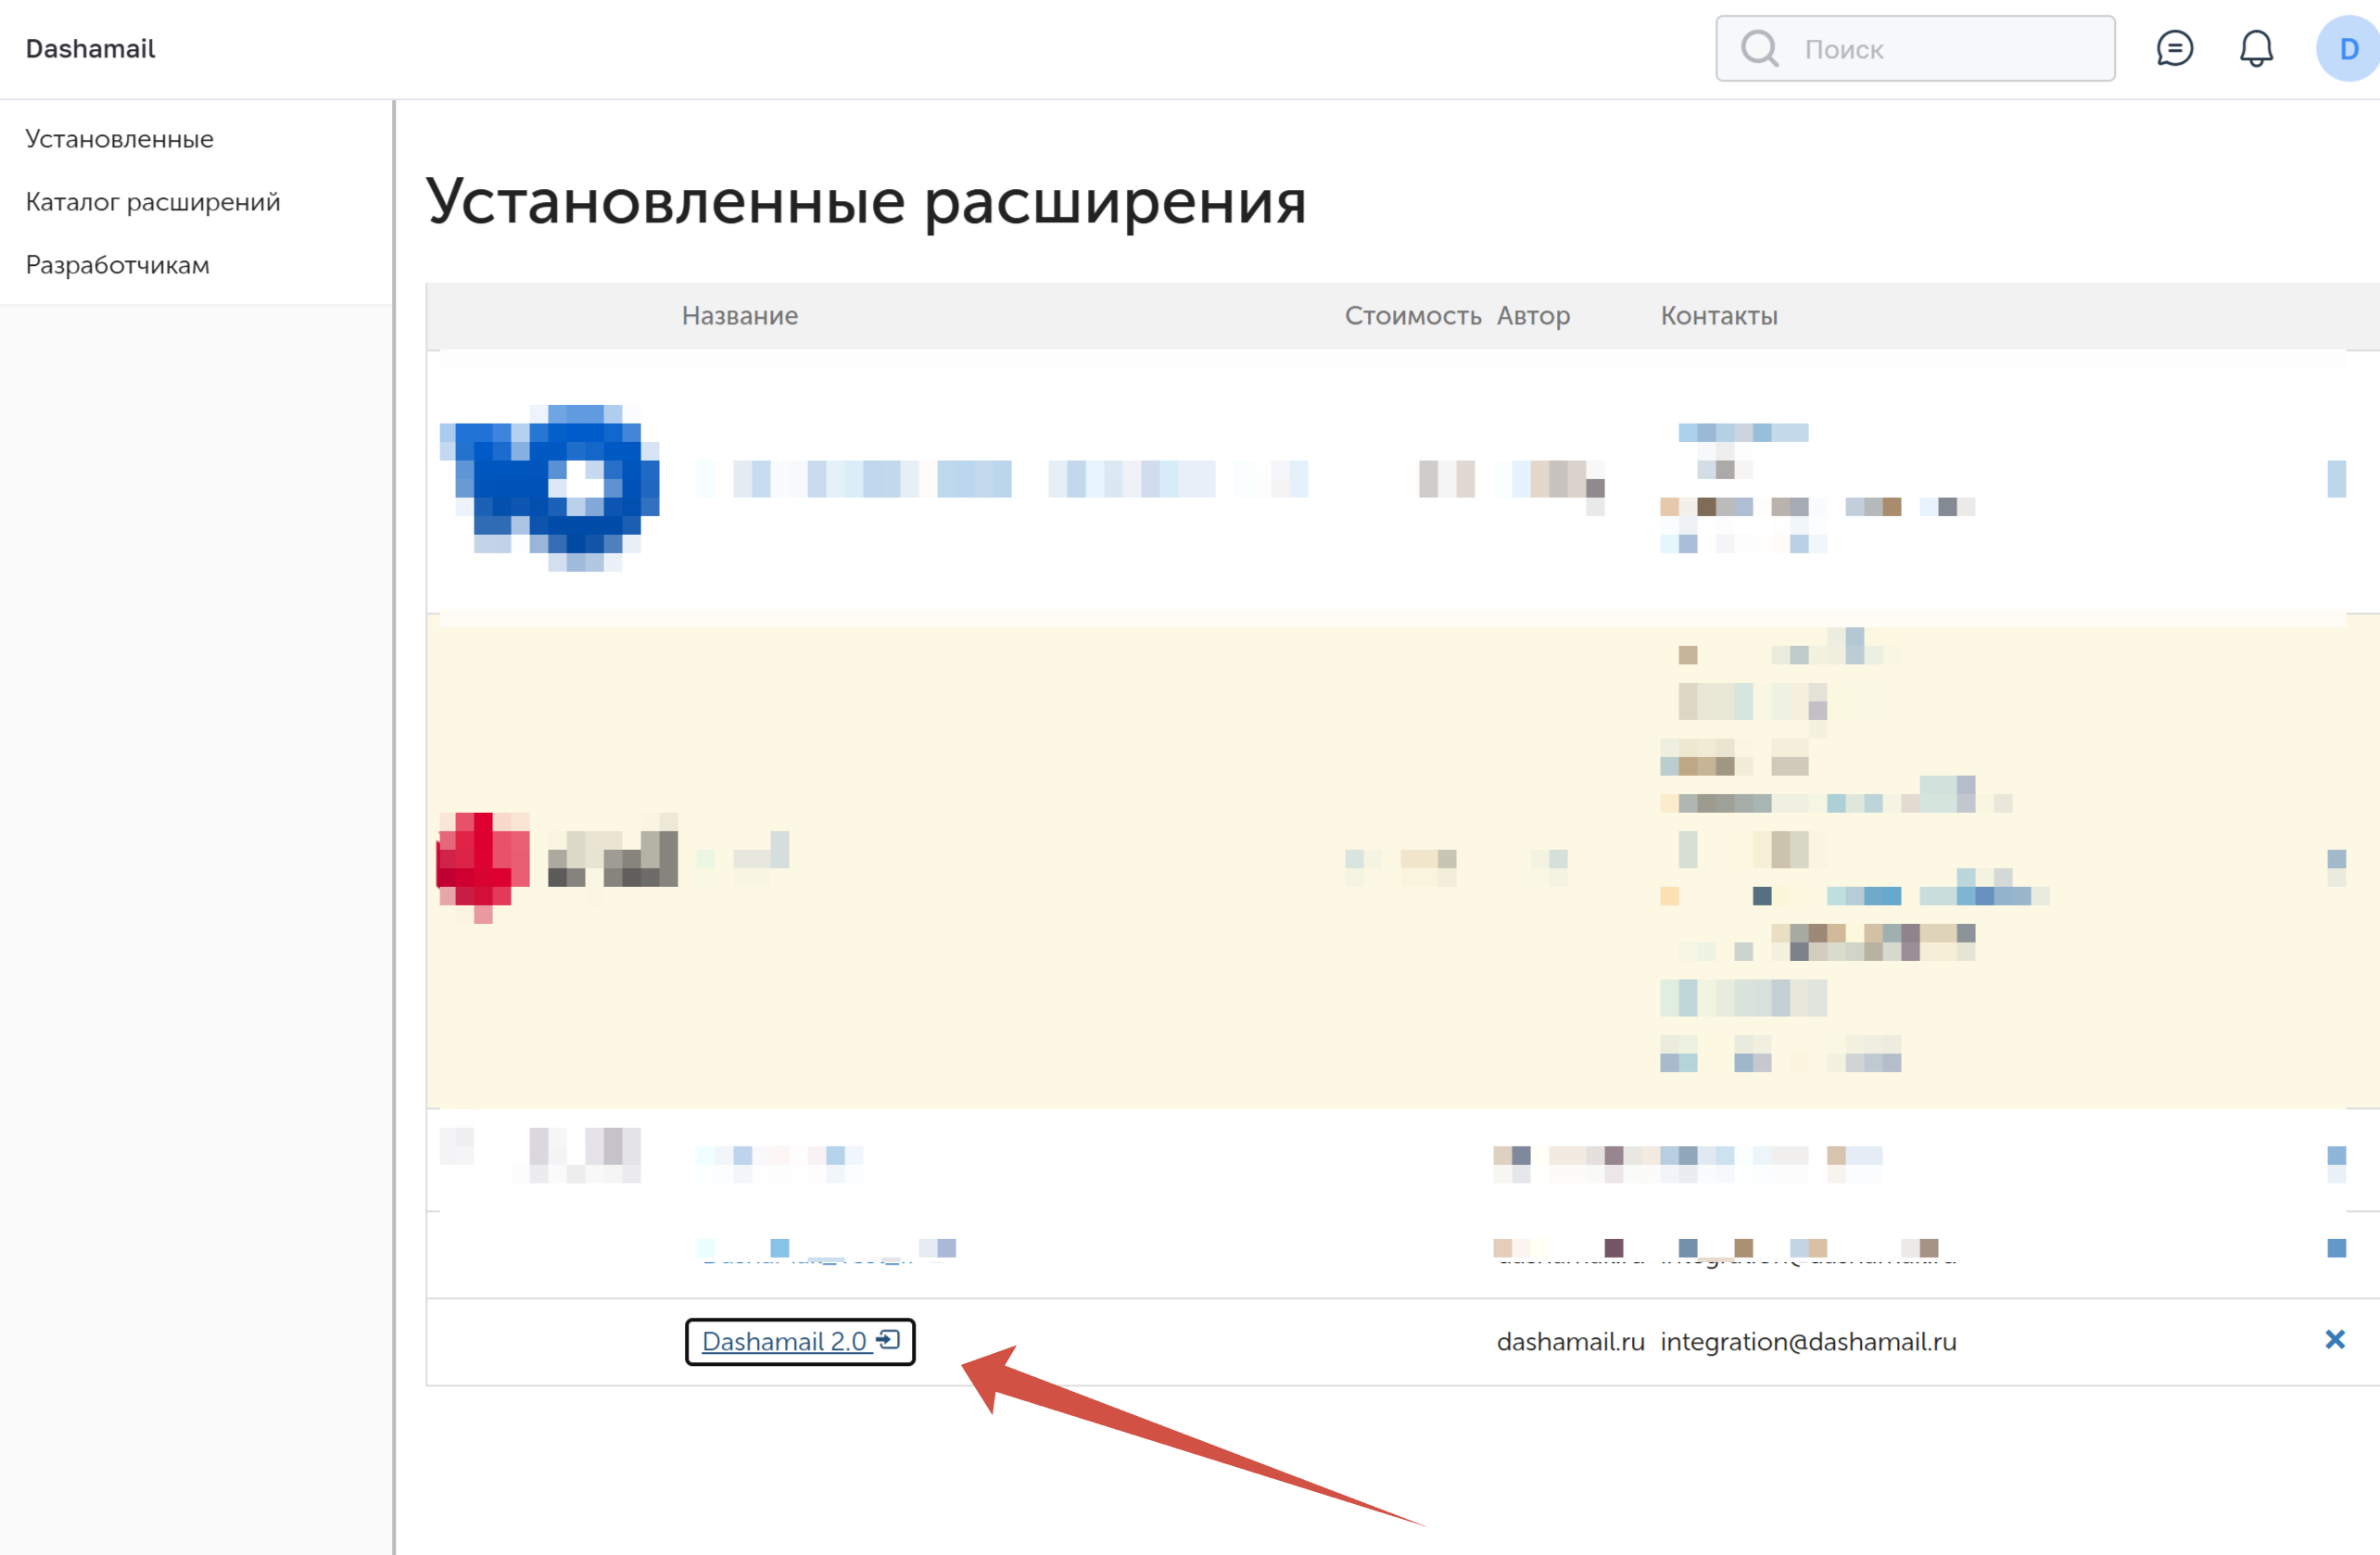Focus the Поиск search field
Image resolution: width=2380 pixels, height=1555 pixels.
1915,48
